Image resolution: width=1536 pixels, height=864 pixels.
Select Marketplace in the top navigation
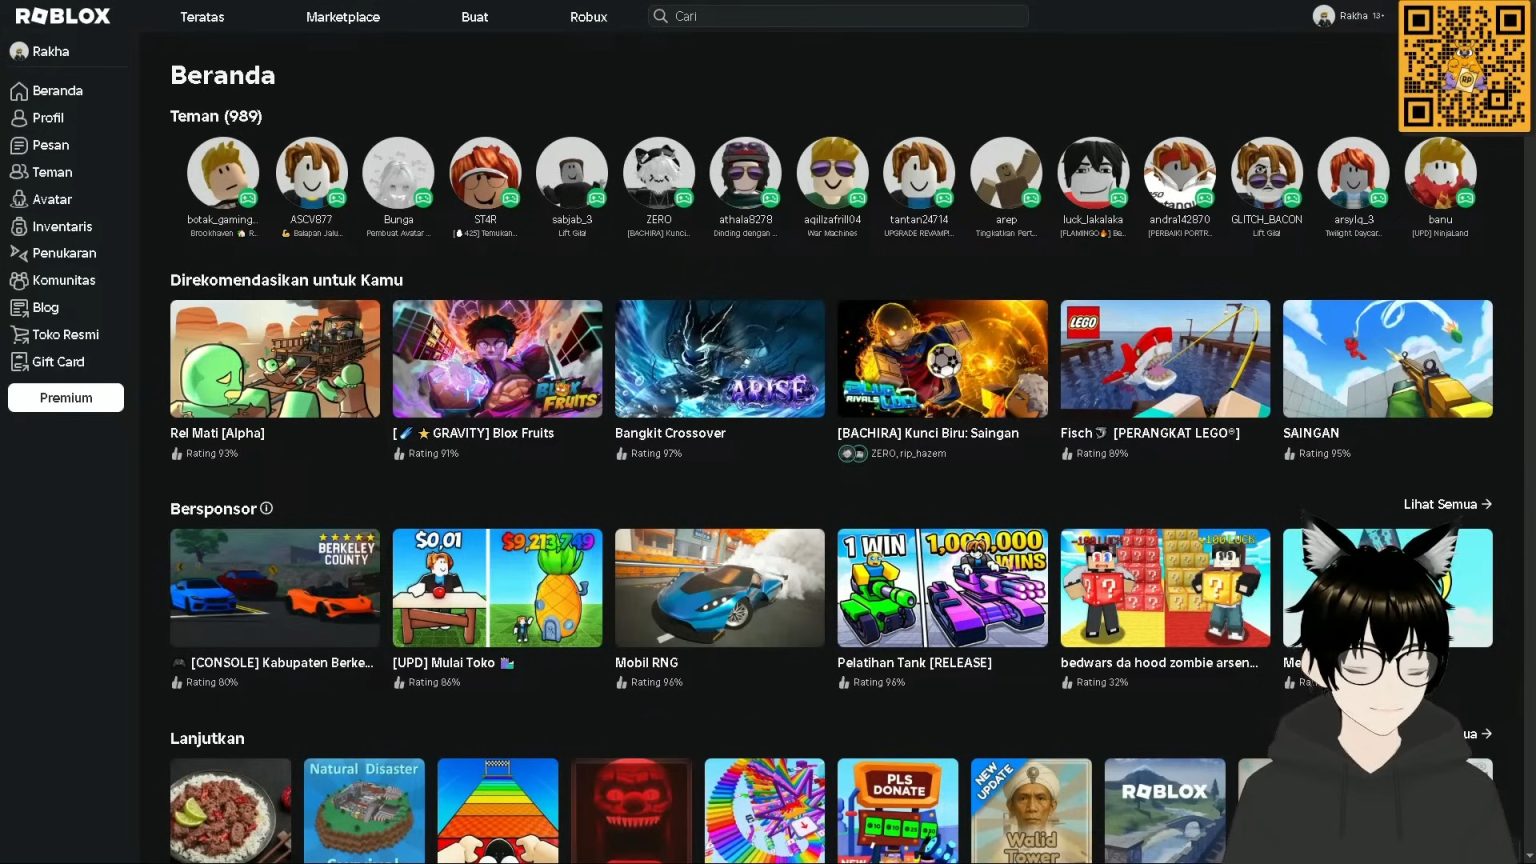click(x=342, y=17)
